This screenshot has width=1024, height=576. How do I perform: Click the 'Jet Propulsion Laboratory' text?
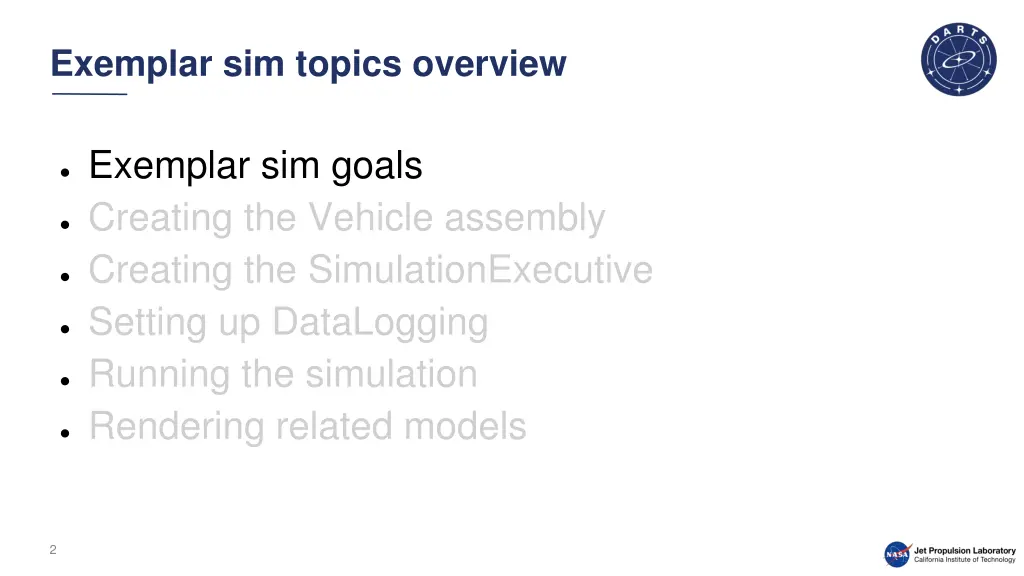[964, 549]
